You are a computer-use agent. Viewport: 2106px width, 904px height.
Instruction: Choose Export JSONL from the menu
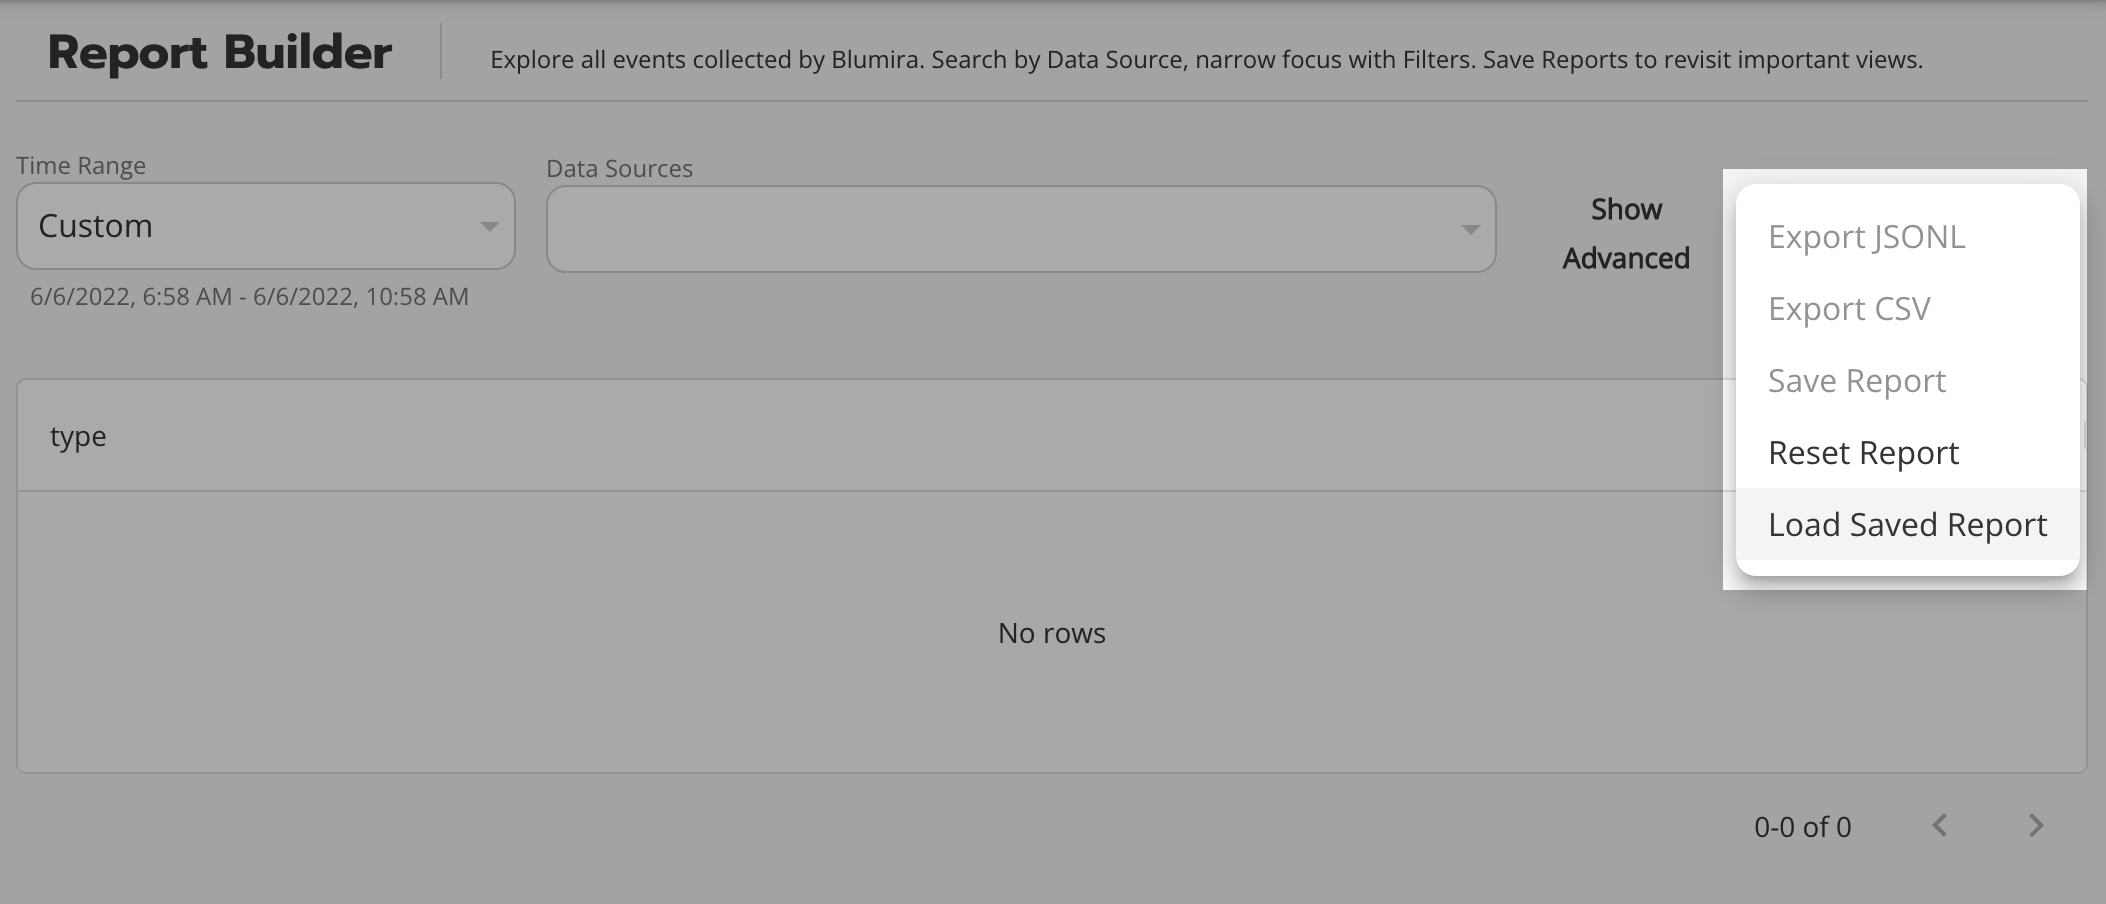1866,237
